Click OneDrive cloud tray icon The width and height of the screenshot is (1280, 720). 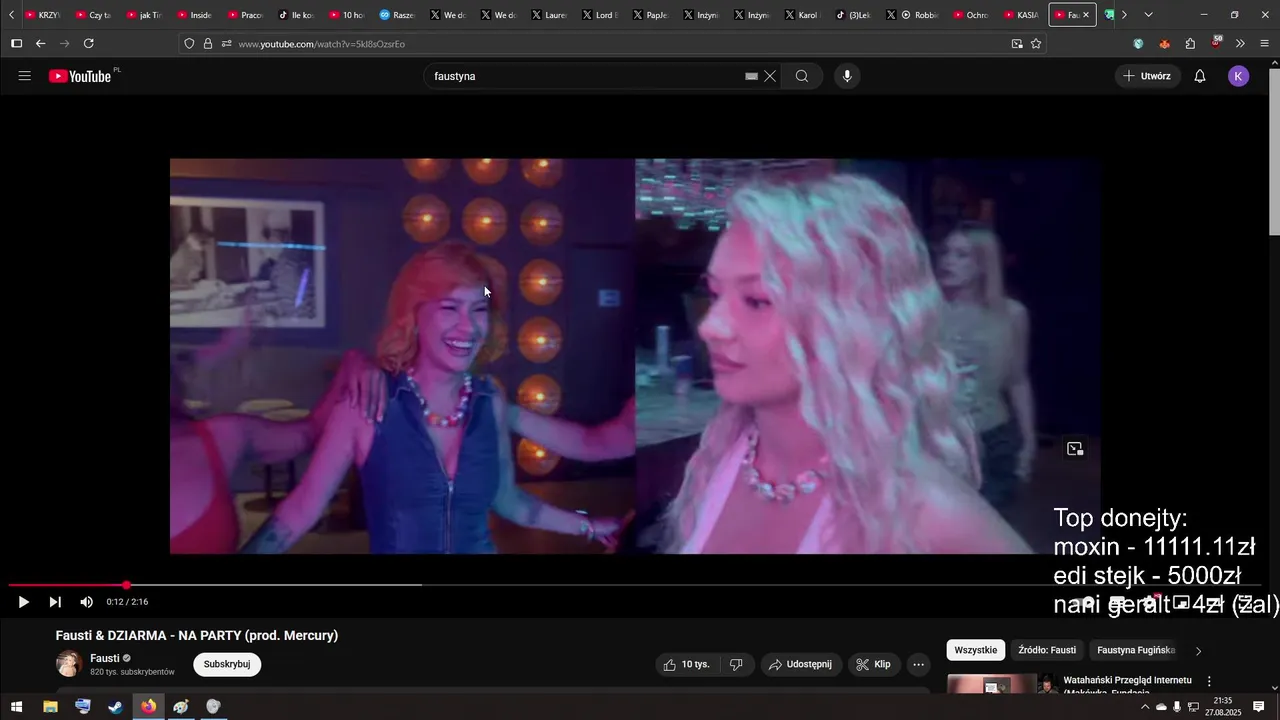[x=1161, y=707]
